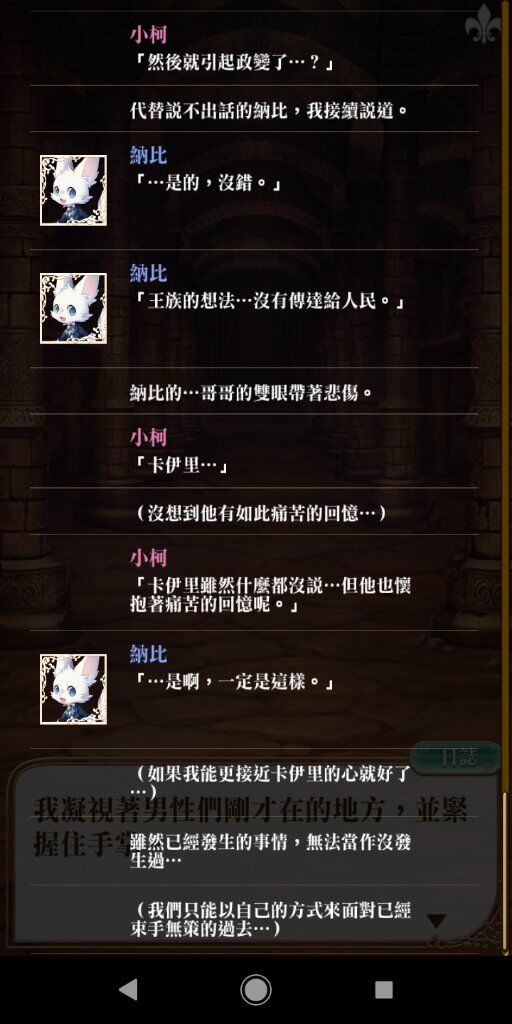Click thought line (沒想到他有如此痛苦的回憶…)
512x1024 pixels.
click(261, 513)
